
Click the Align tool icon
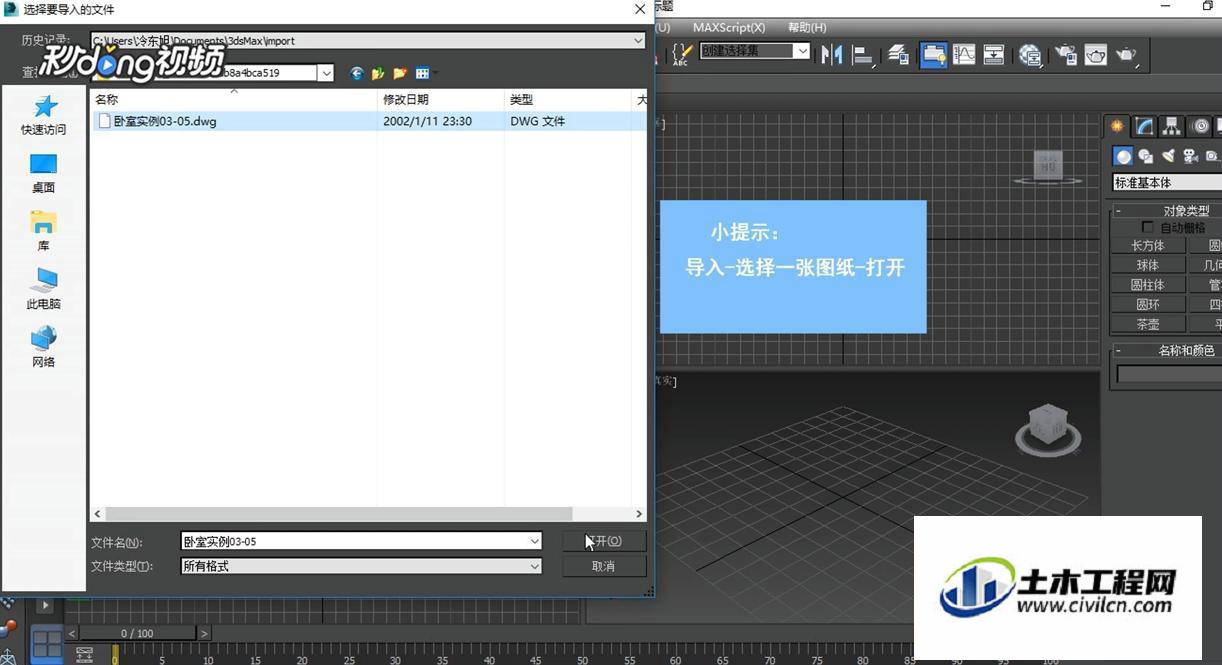coord(863,55)
